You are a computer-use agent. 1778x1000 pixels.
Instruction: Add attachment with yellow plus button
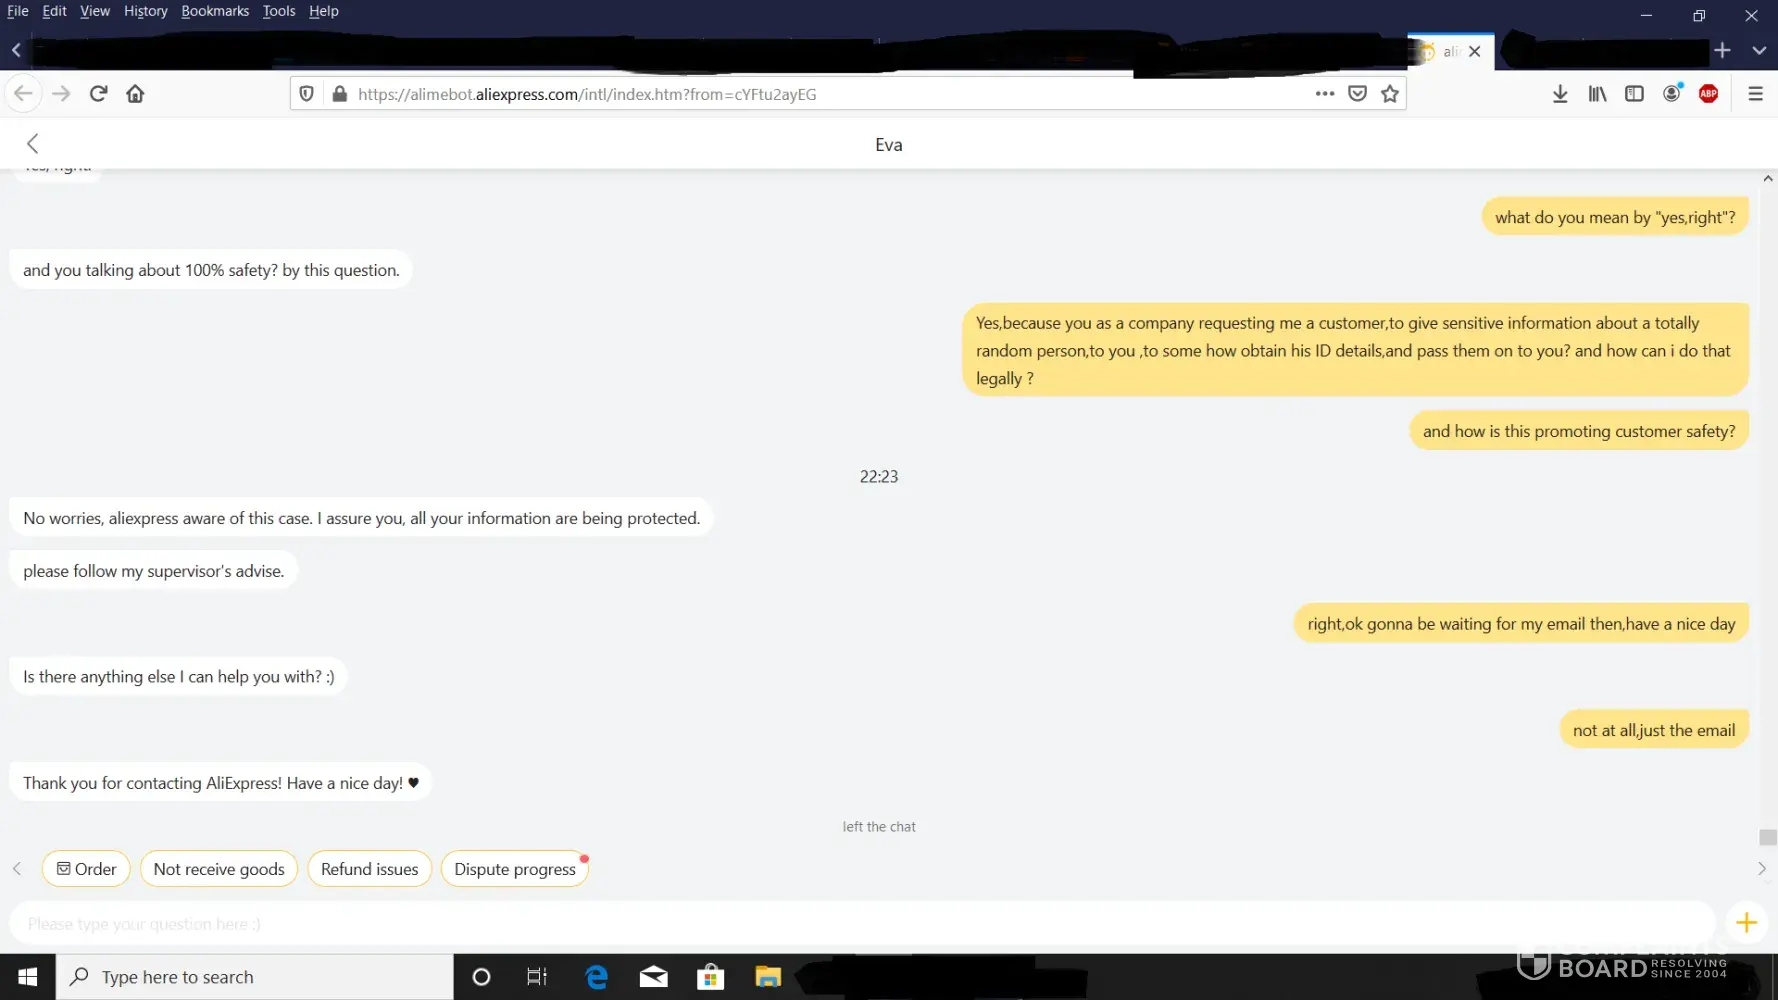tap(1747, 923)
